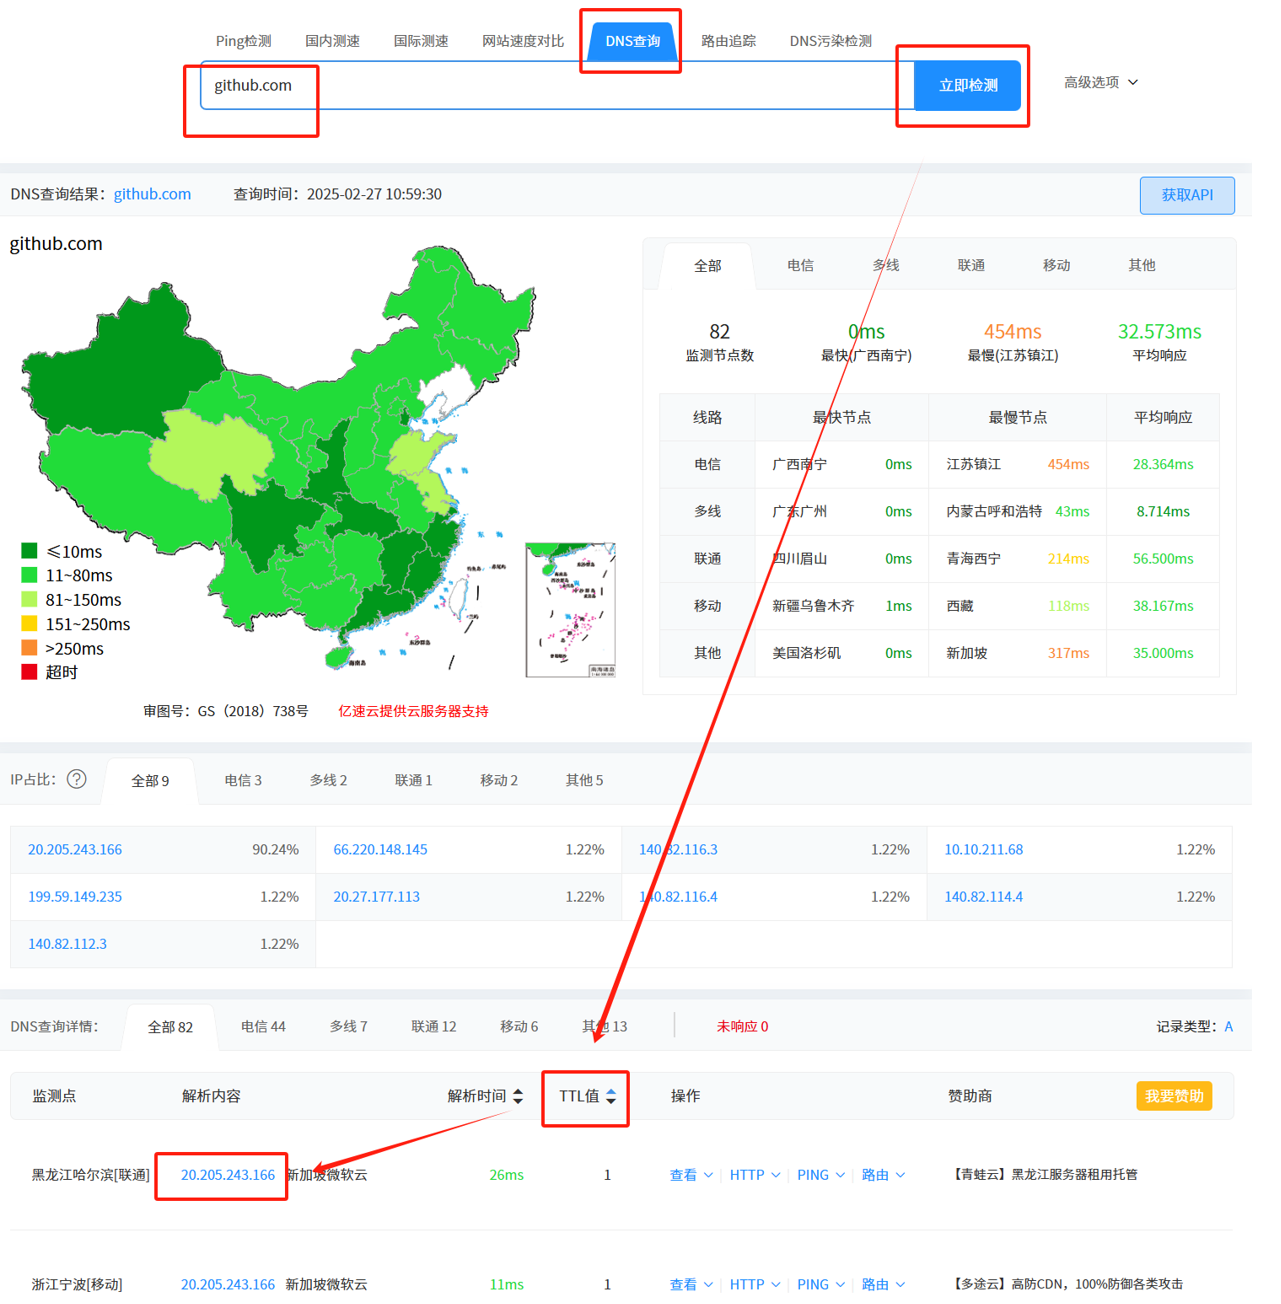Open IP 20.205.243.166 in IP占比 table
Screen dimensions: 1281x1304
(x=75, y=849)
